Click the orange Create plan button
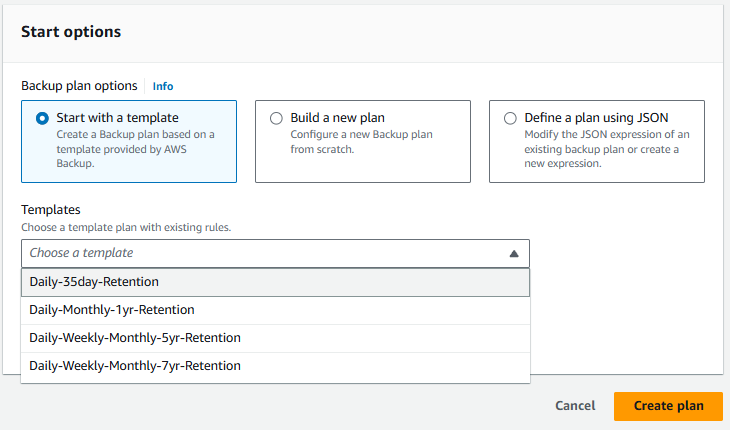 (x=668, y=406)
